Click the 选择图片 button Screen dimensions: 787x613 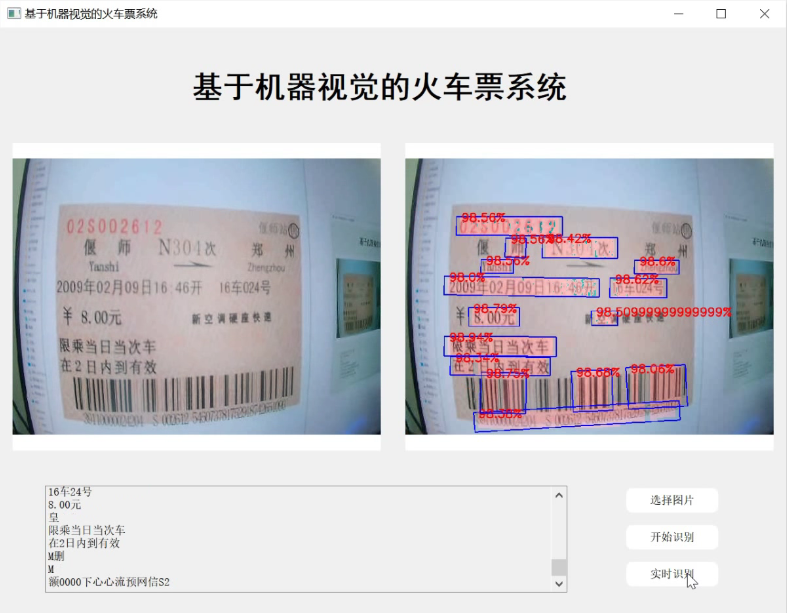pos(672,500)
